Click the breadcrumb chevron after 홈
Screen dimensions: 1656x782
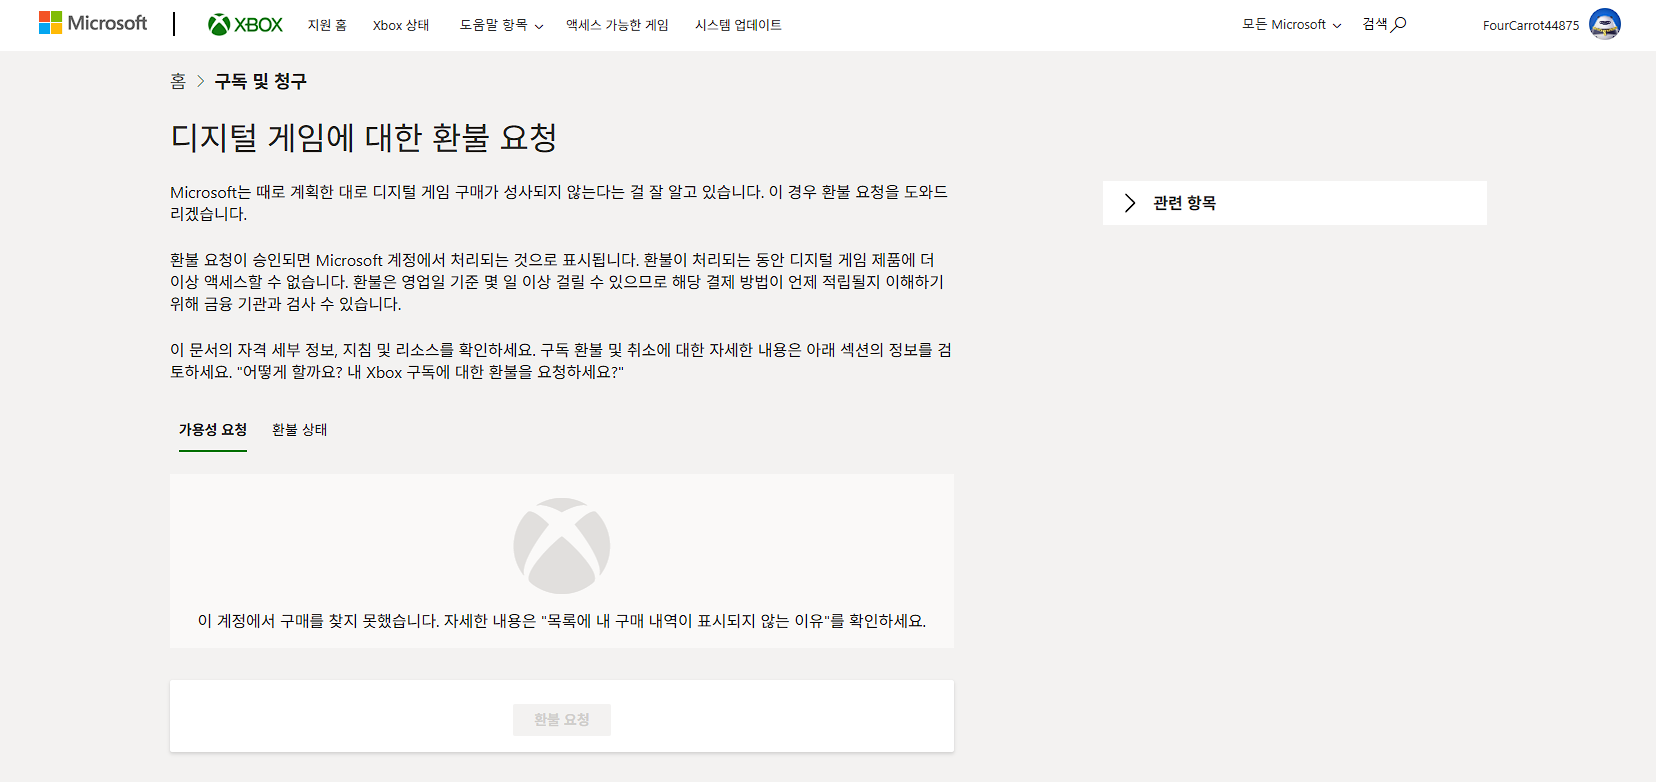tap(201, 81)
